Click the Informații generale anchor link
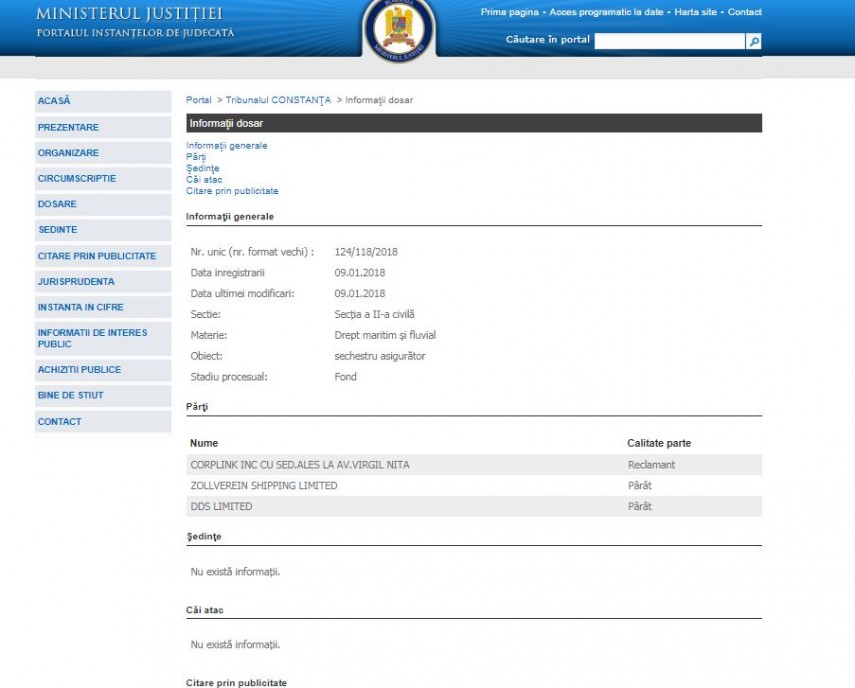The width and height of the screenshot is (855, 688). [226, 146]
